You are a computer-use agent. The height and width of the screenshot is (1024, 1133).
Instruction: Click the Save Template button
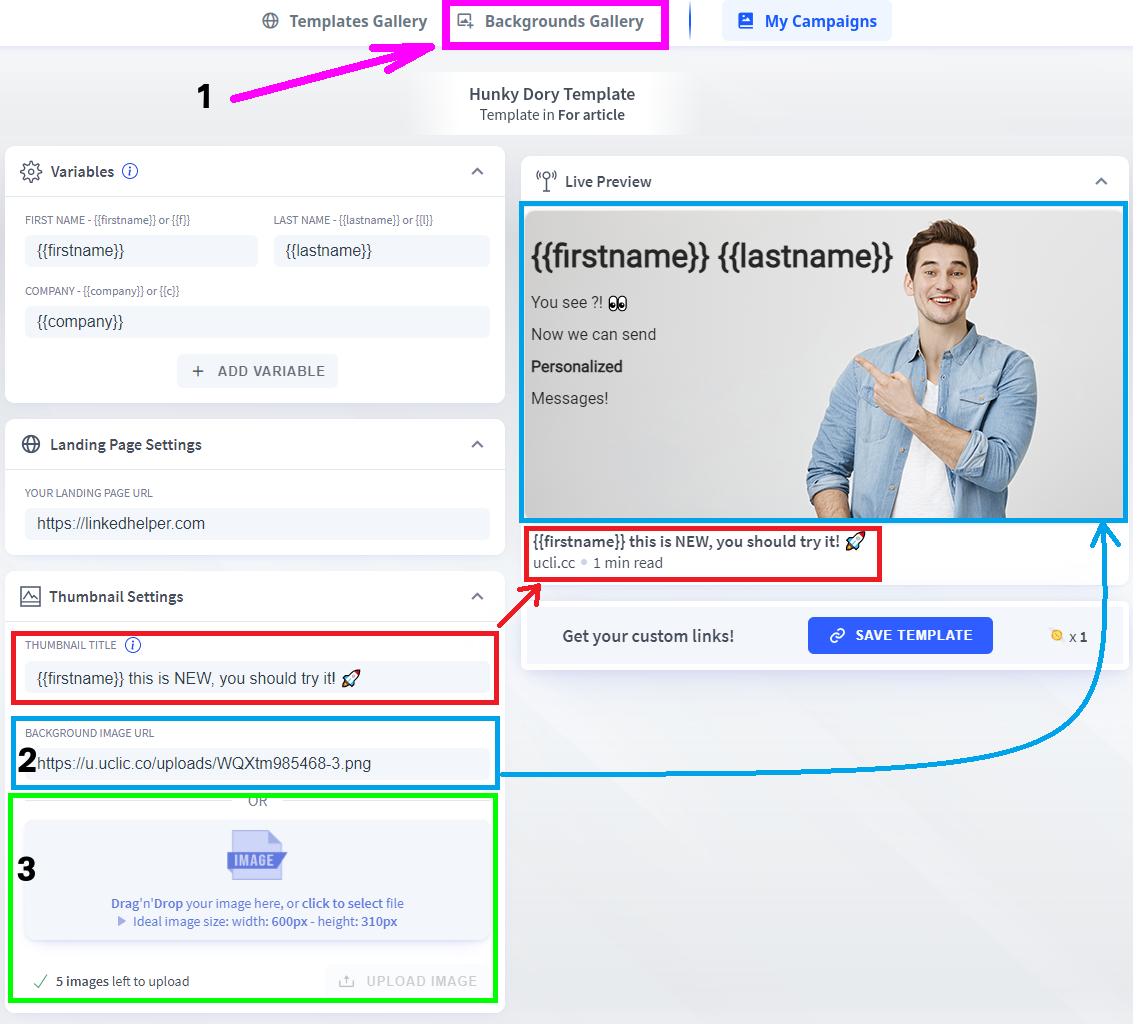[900, 635]
